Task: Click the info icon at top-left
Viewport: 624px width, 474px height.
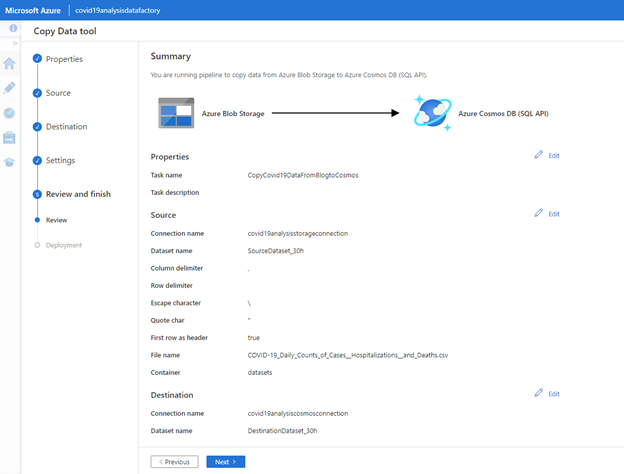Action: coord(13,28)
